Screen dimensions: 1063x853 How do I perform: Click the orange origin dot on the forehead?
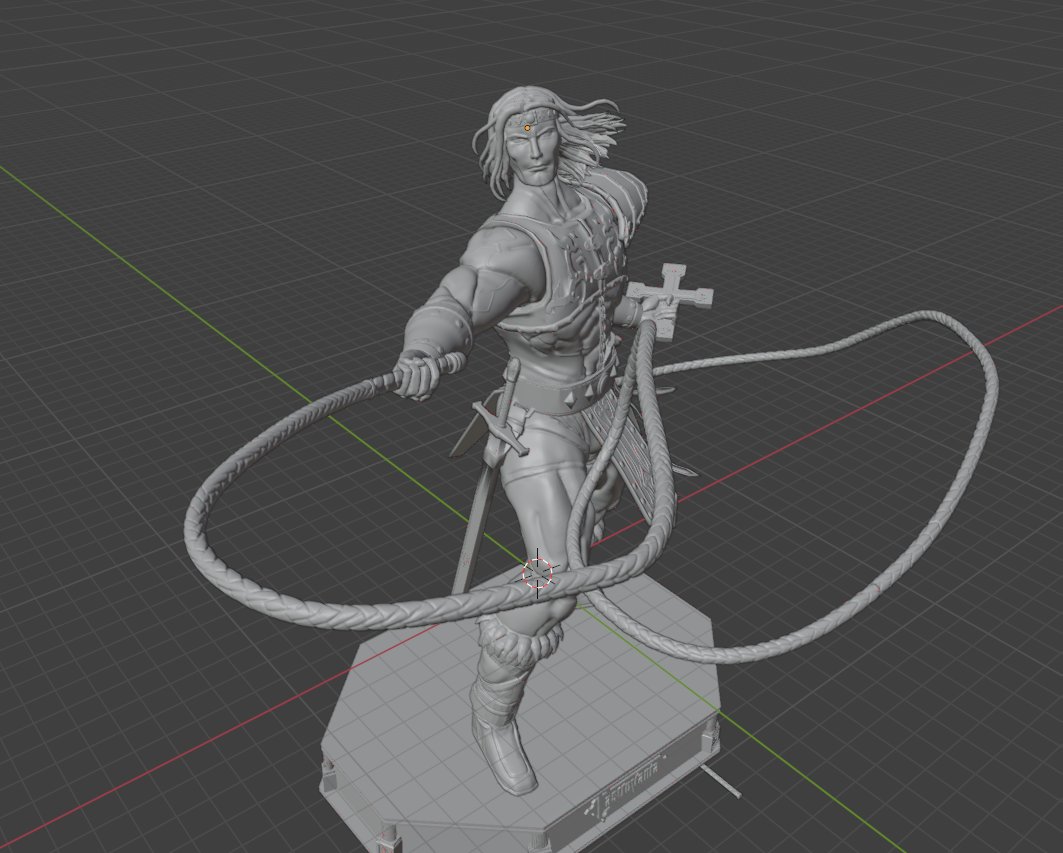[527, 127]
